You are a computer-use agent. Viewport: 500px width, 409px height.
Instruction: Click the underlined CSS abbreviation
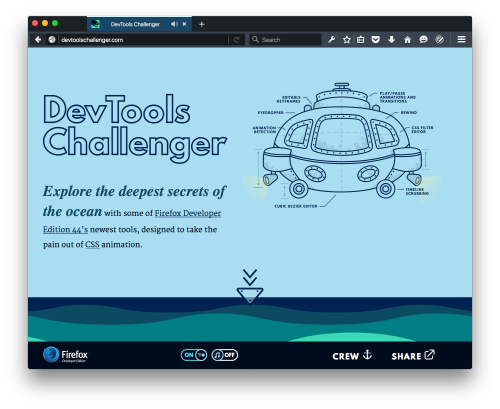[92, 244]
